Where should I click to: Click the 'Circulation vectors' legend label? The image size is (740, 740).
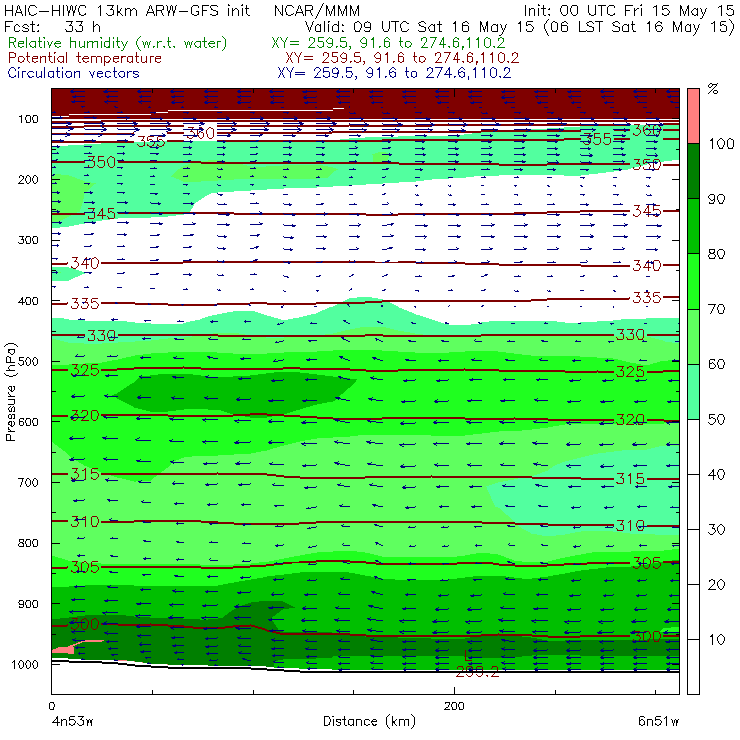(x=73, y=73)
